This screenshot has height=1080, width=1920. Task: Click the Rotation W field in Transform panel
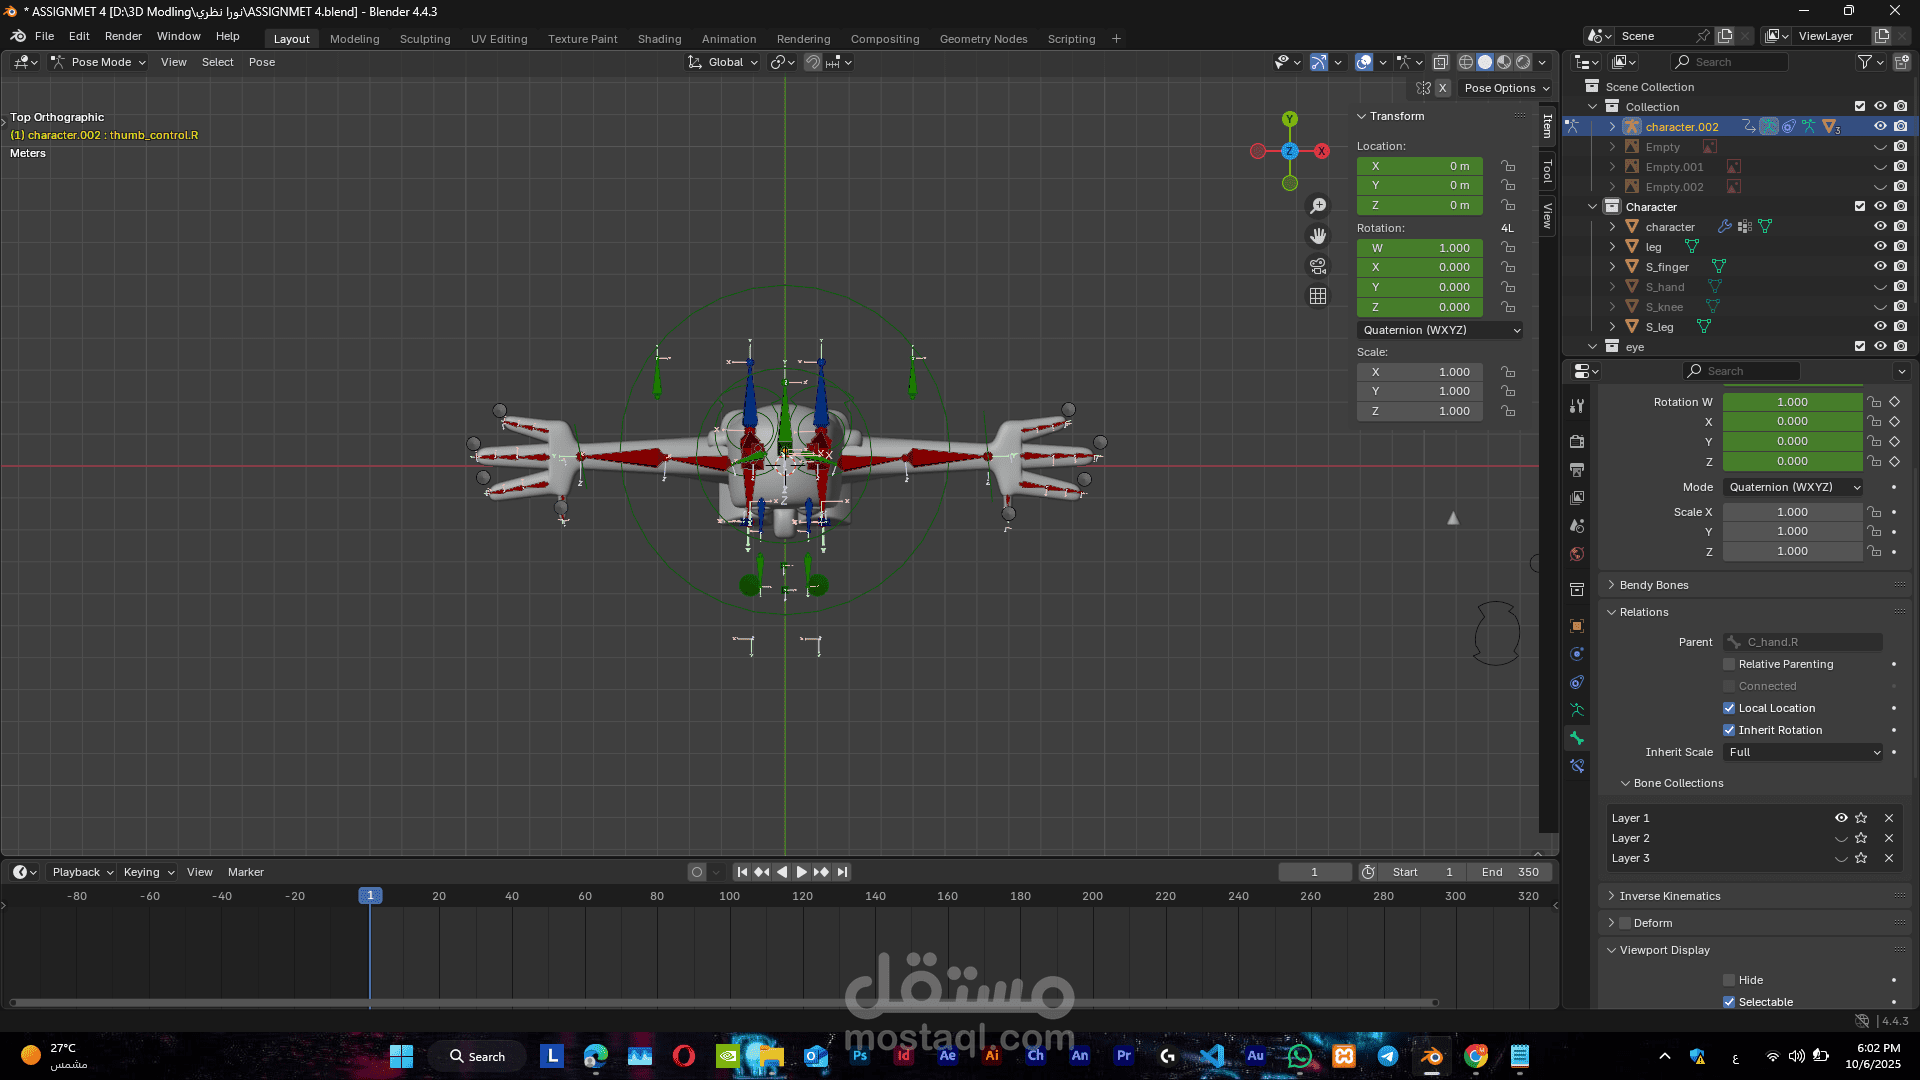tap(1420, 248)
